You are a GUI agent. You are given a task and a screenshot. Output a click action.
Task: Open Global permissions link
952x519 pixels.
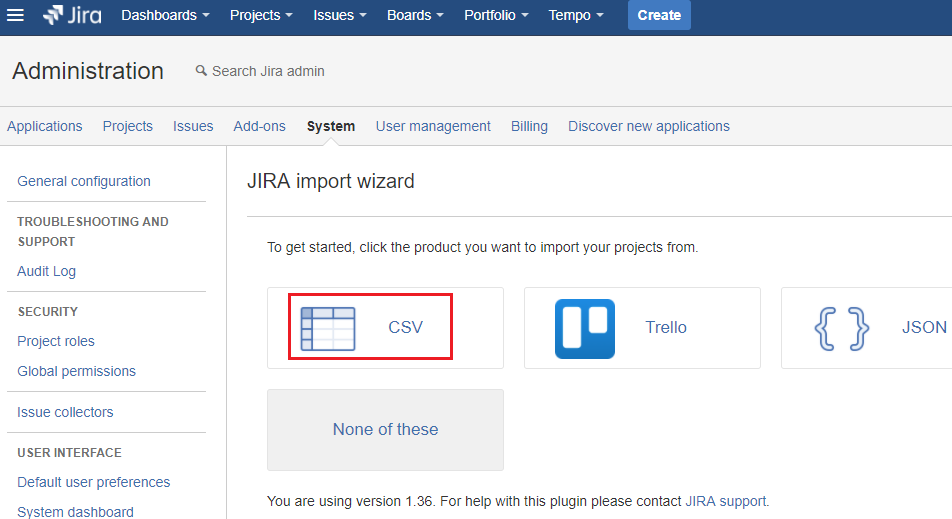tap(76, 371)
